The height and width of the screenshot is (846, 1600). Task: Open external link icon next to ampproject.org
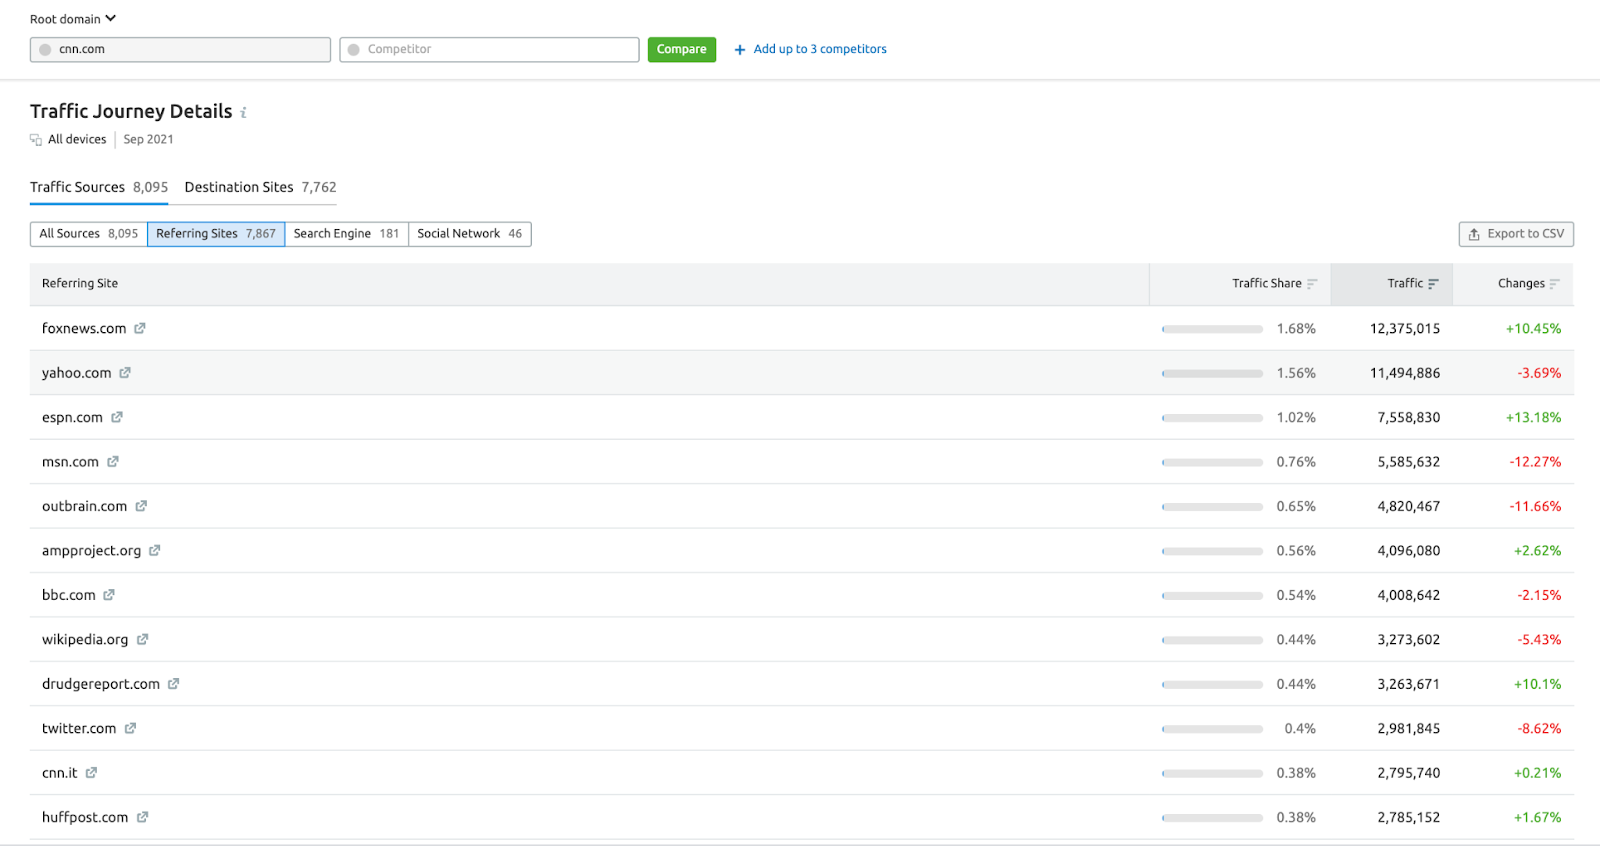tap(155, 551)
